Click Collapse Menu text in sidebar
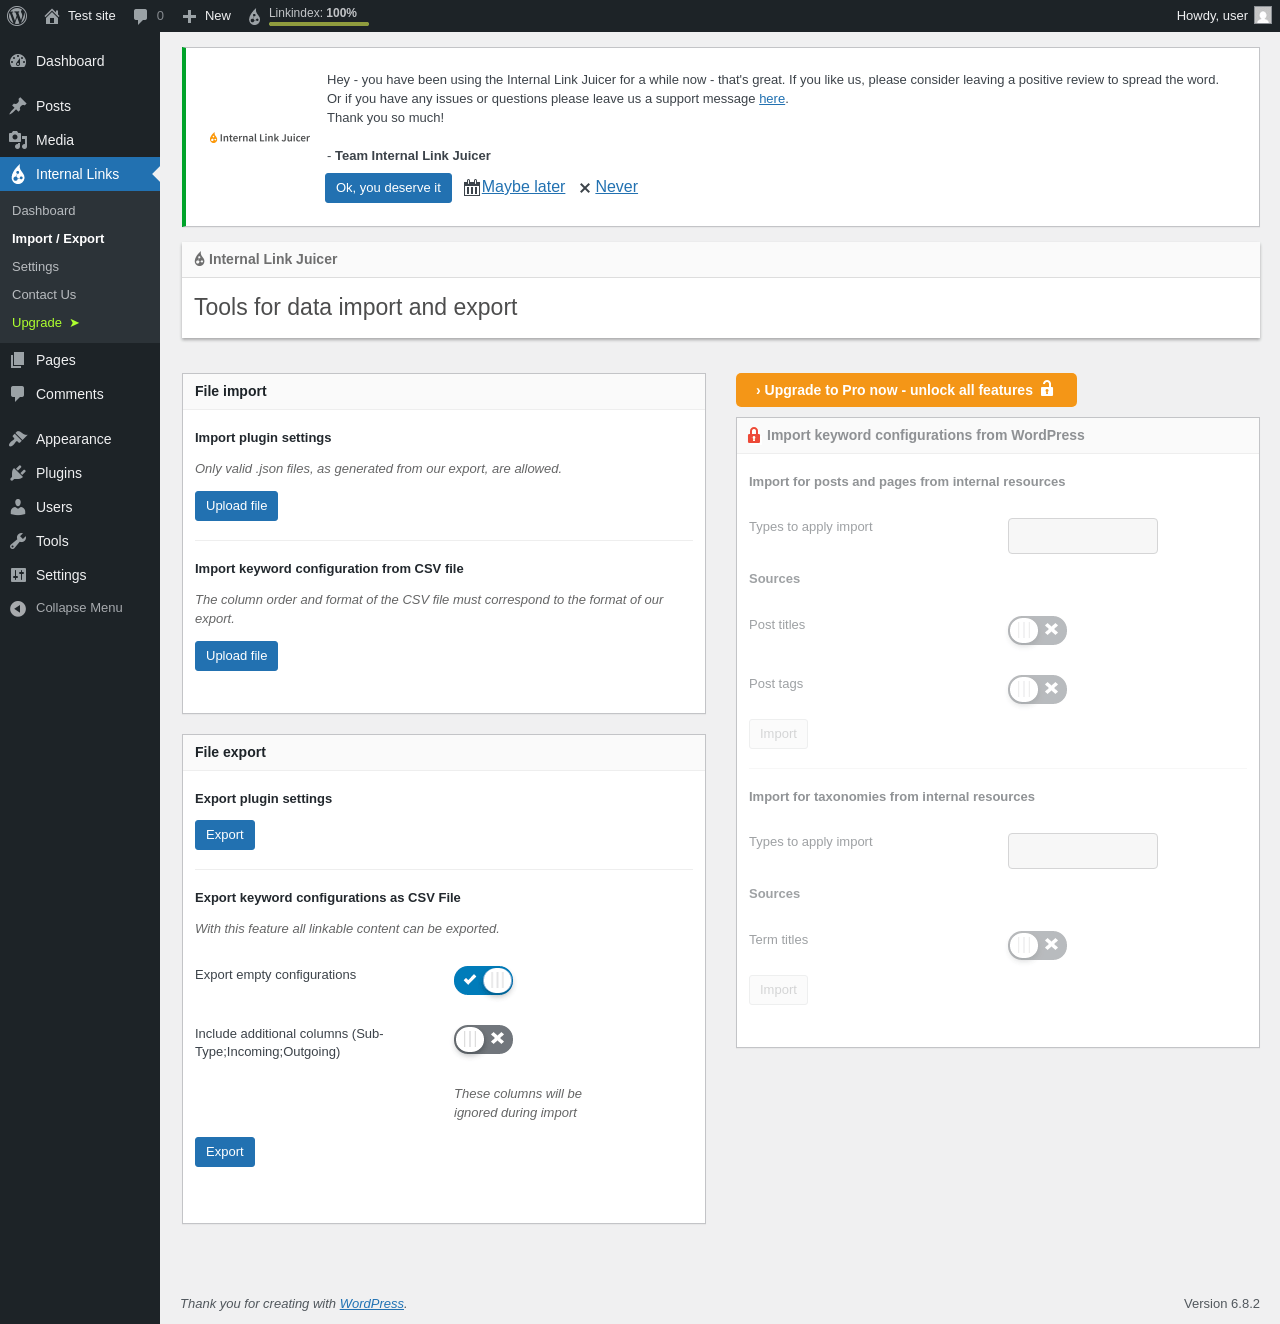 pos(79,608)
